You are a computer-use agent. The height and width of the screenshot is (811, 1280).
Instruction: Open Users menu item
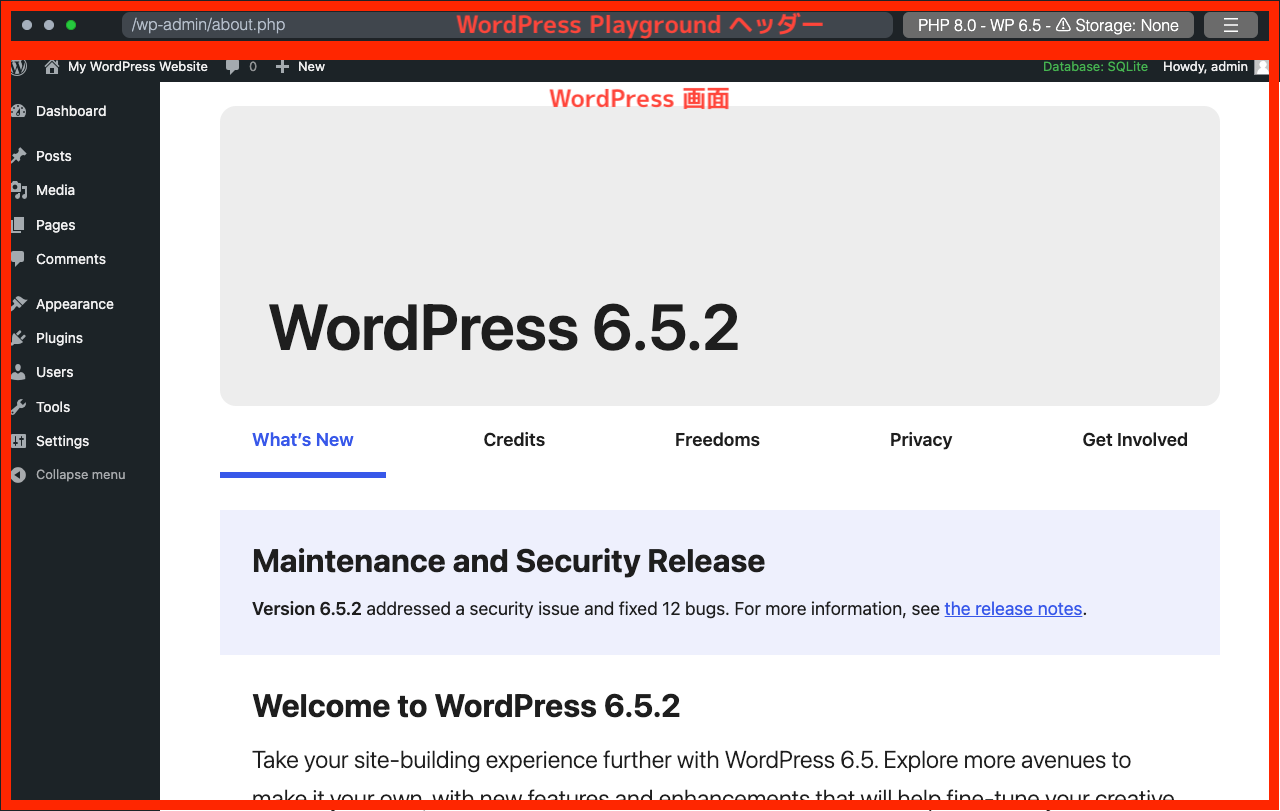coord(55,372)
